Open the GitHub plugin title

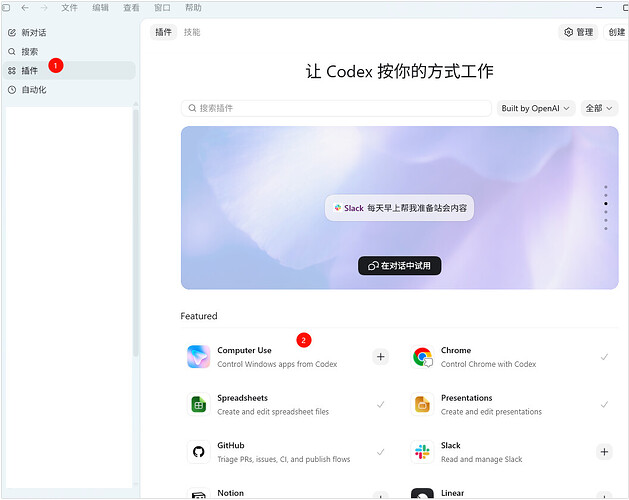[x=231, y=445]
